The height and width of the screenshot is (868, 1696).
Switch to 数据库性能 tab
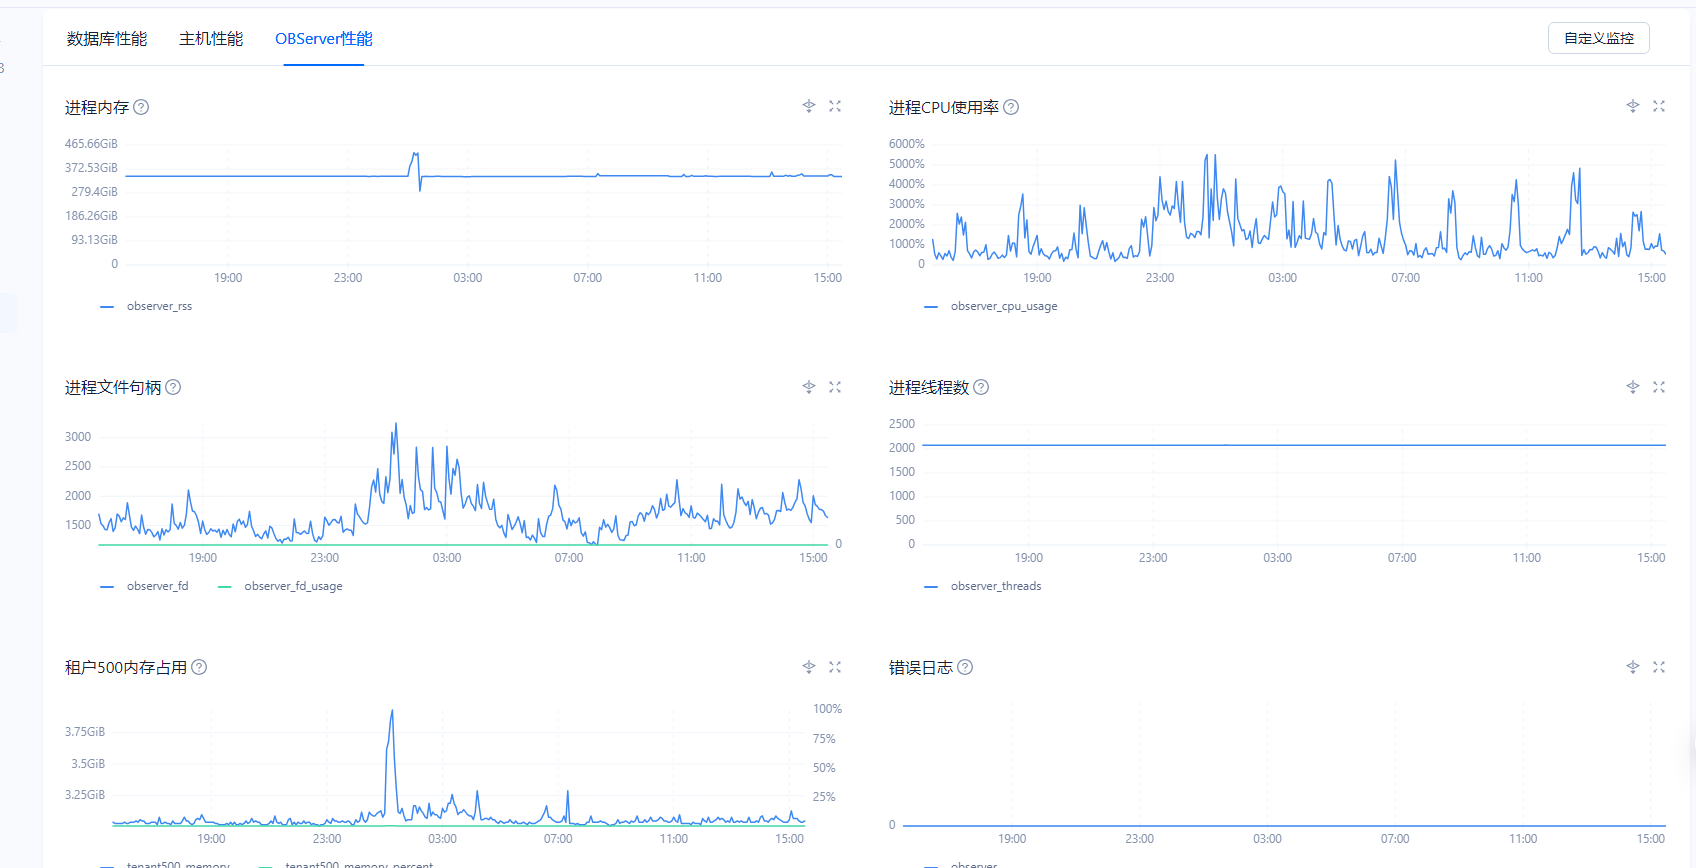(107, 39)
